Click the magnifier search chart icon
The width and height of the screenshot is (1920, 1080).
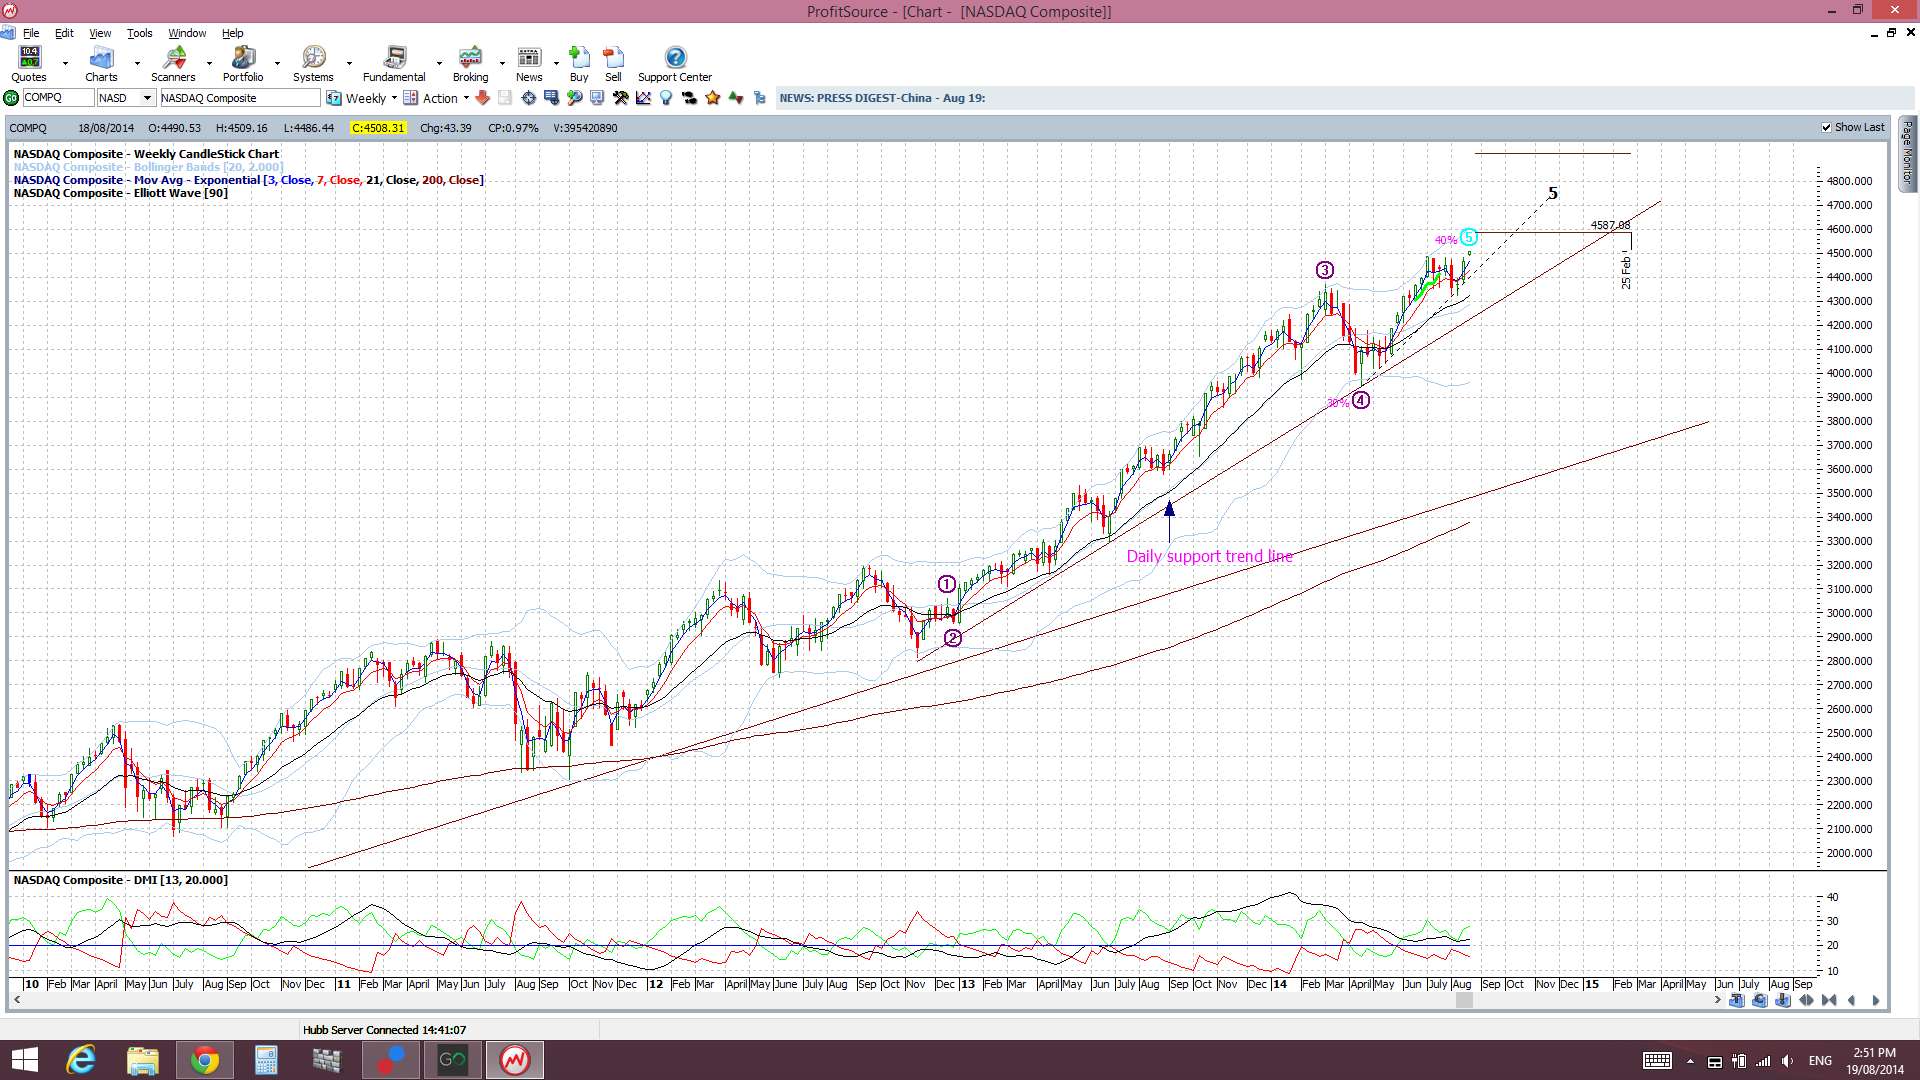coord(574,98)
